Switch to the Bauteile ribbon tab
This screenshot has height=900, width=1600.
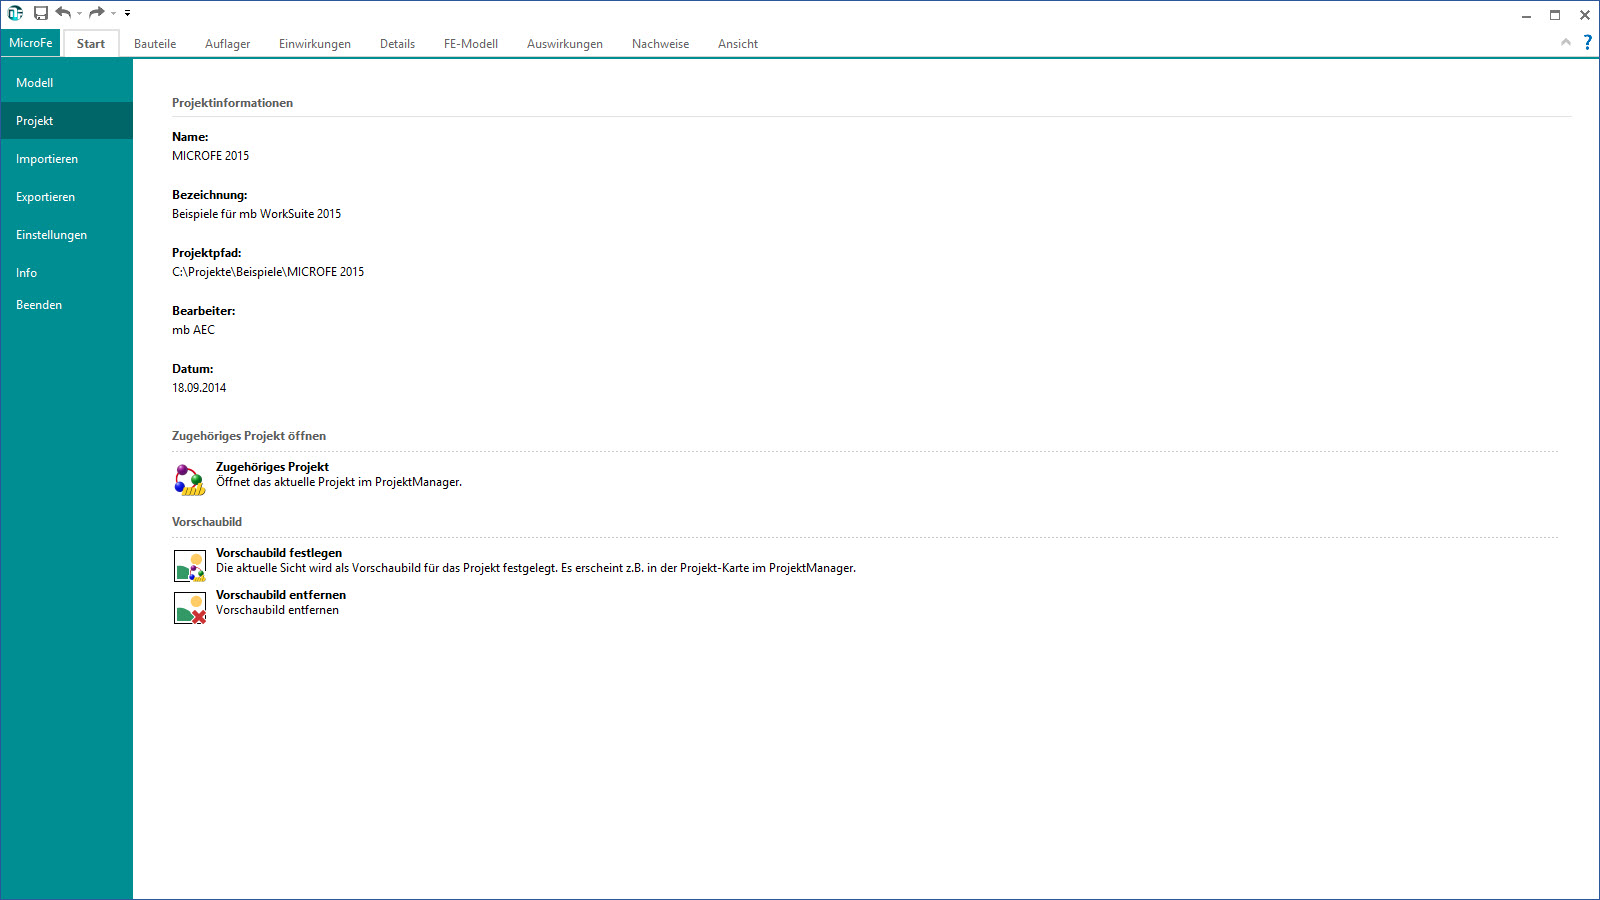point(155,44)
